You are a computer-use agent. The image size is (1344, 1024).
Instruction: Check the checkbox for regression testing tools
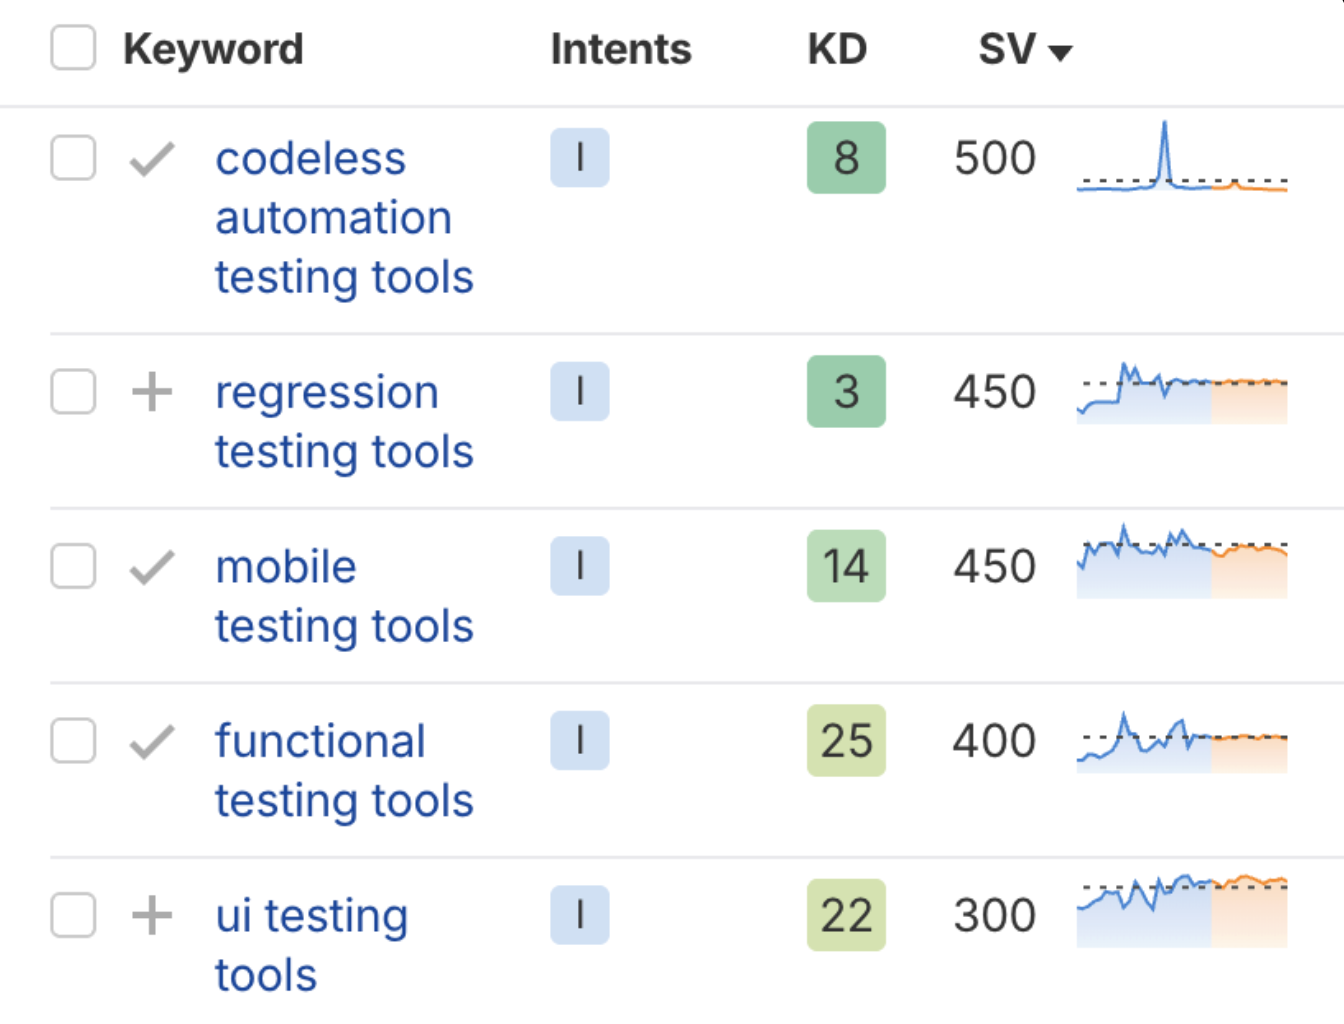coord(72,392)
